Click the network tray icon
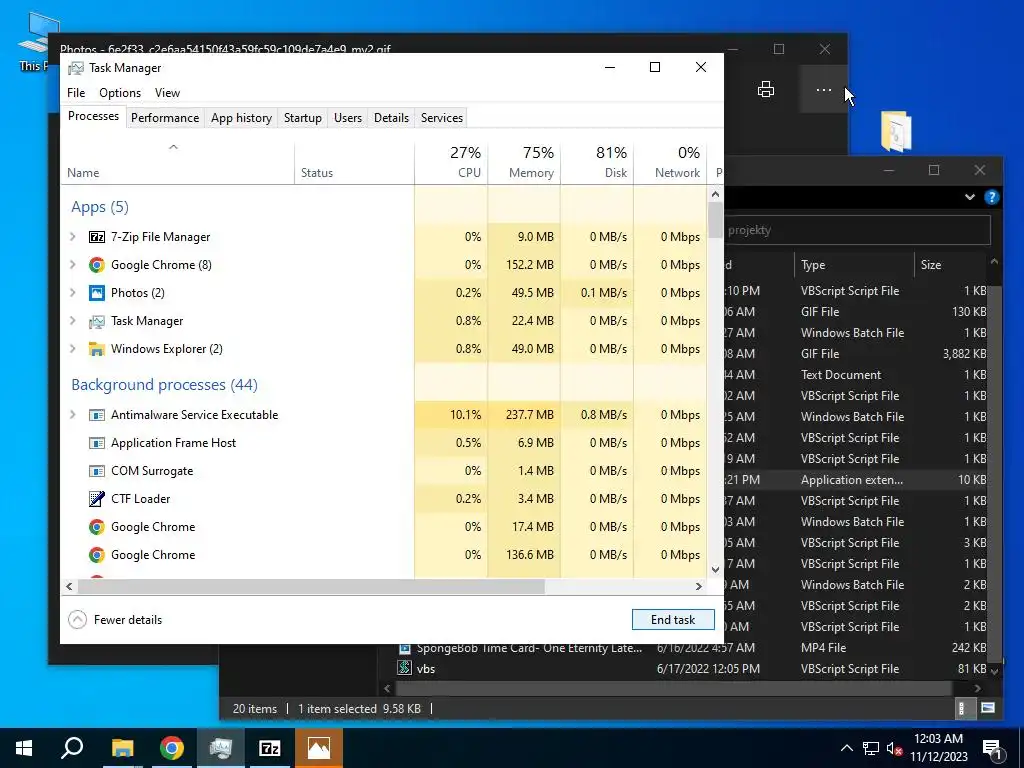Viewport: 1024px width, 768px height. click(x=871, y=748)
